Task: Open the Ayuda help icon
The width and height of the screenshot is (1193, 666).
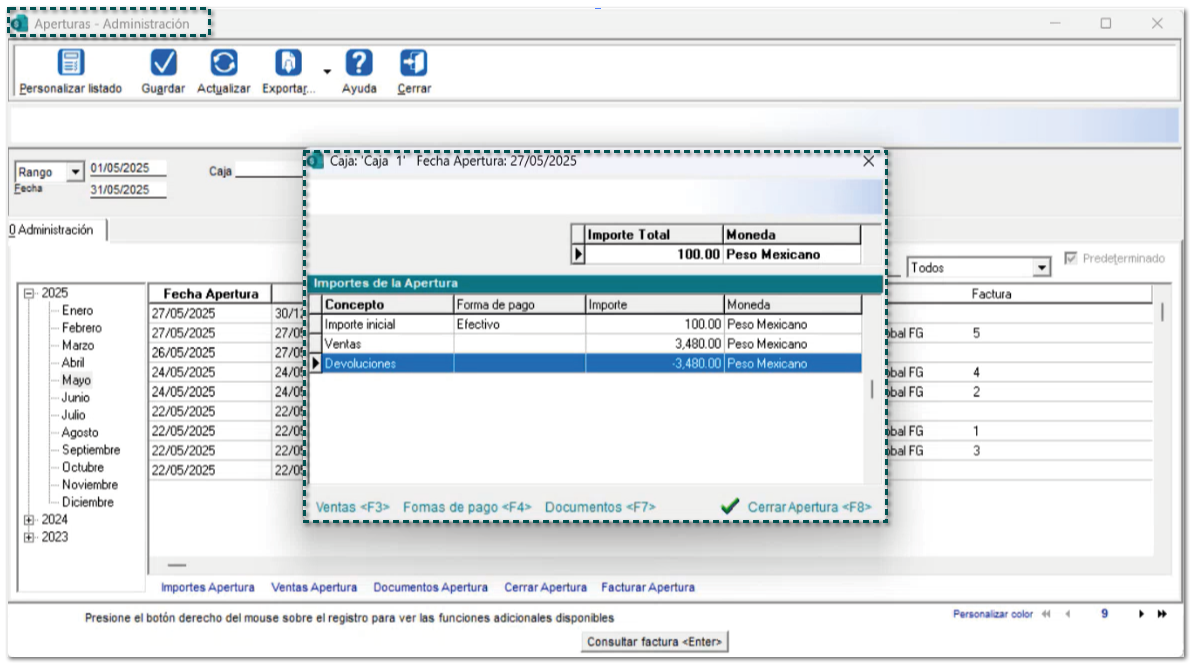Action: coord(359,63)
